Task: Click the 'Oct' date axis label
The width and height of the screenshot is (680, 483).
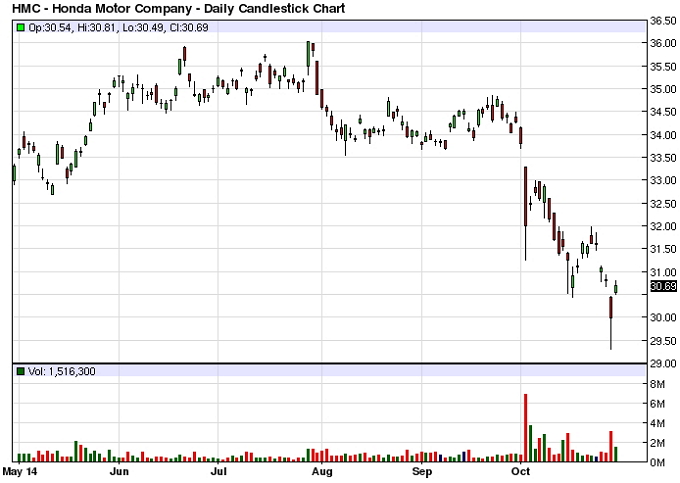Action: (x=521, y=471)
